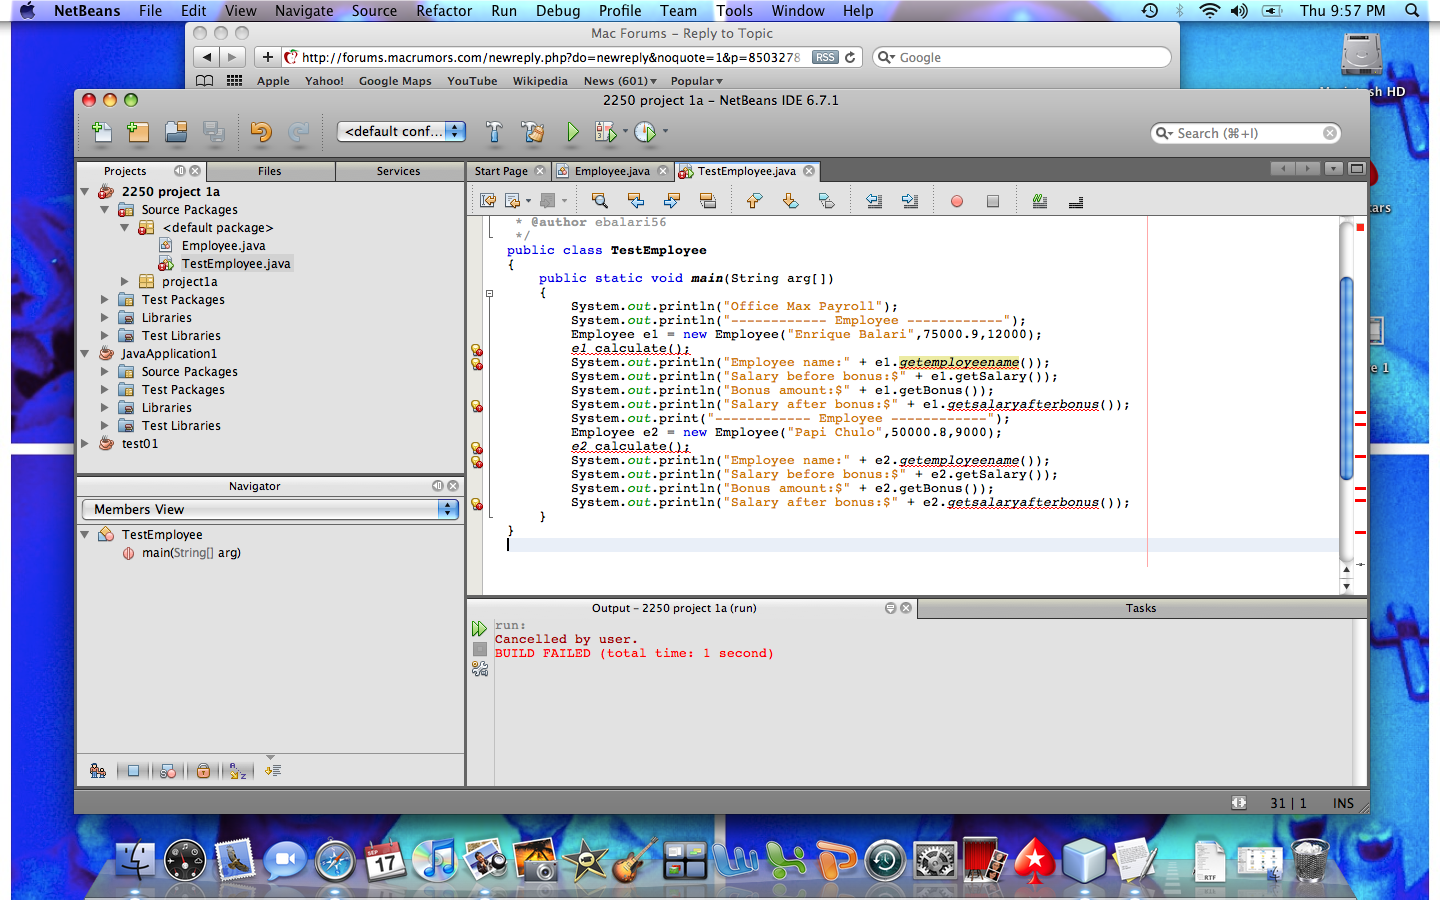Click the editor Find Selection magnifier icon
Image resolution: width=1440 pixels, height=900 pixels.
600,201
